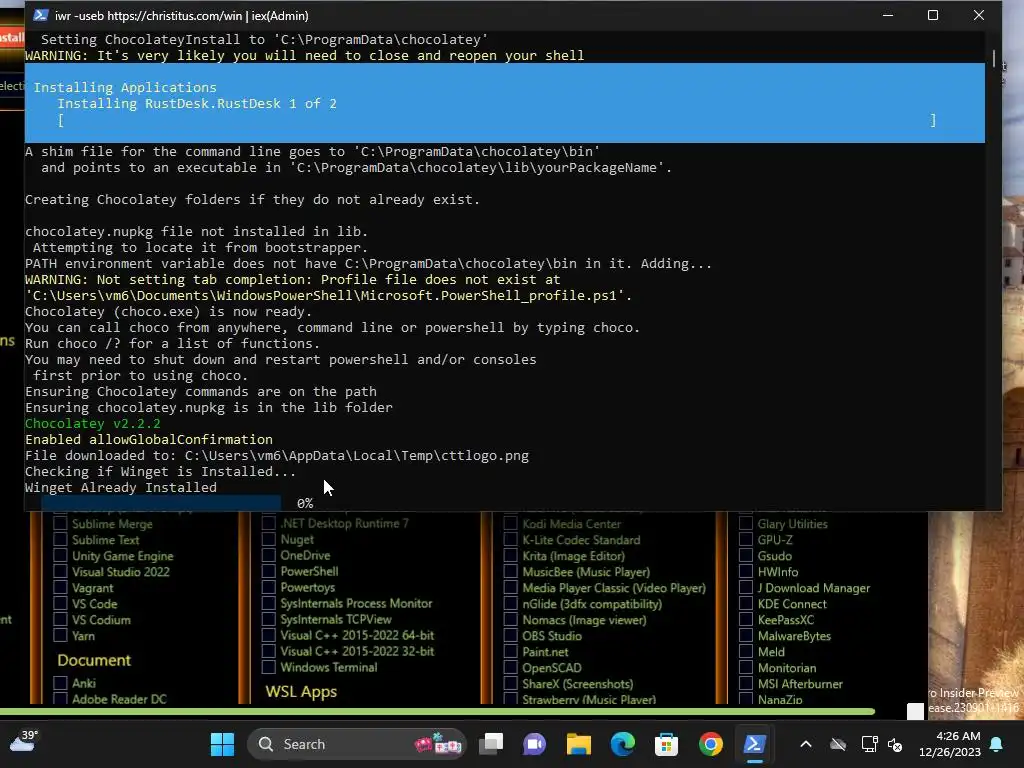Check the GPU-Z checkbox
1024x768 pixels.
pyautogui.click(x=746, y=539)
